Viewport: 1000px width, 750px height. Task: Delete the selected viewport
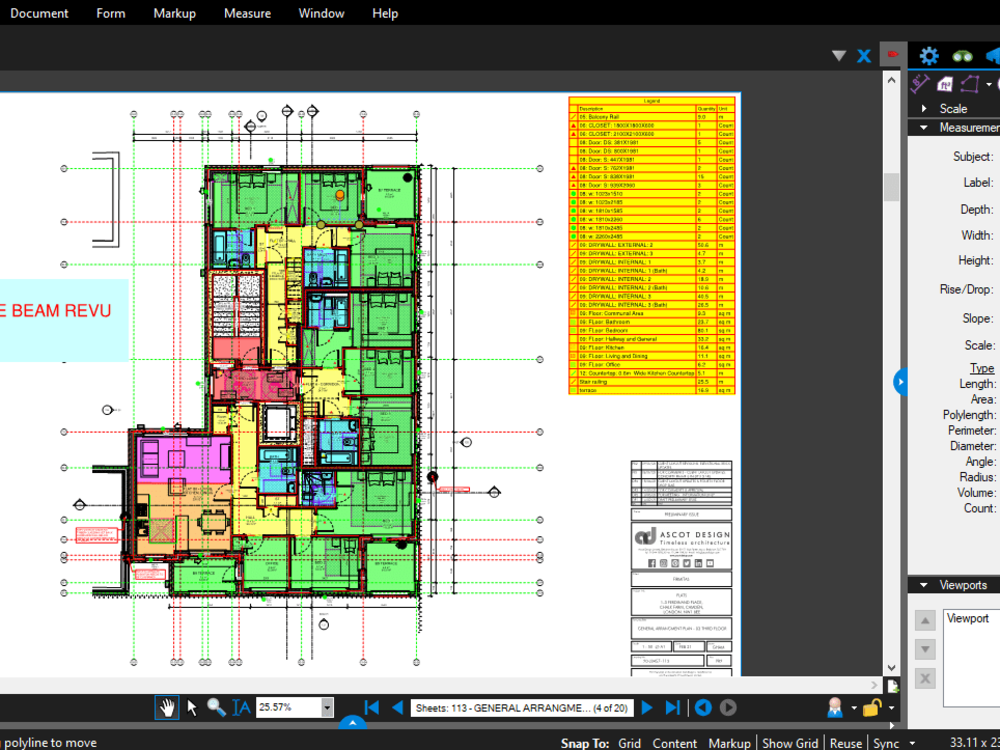click(x=925, y=679)
